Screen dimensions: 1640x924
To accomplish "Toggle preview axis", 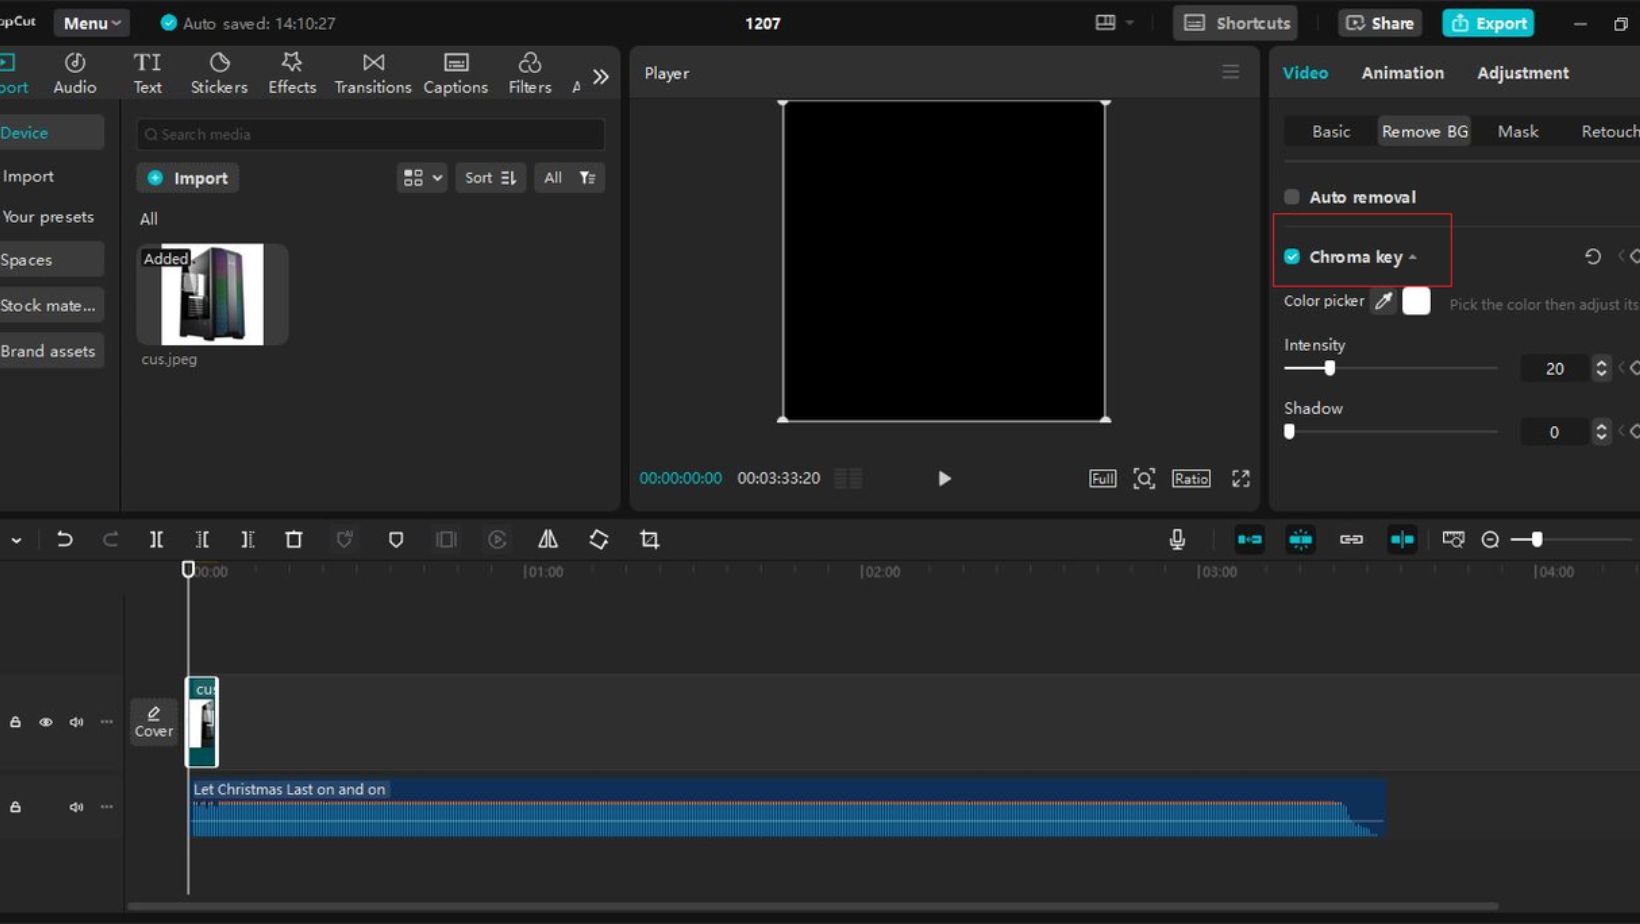I will pos(1402,539).
